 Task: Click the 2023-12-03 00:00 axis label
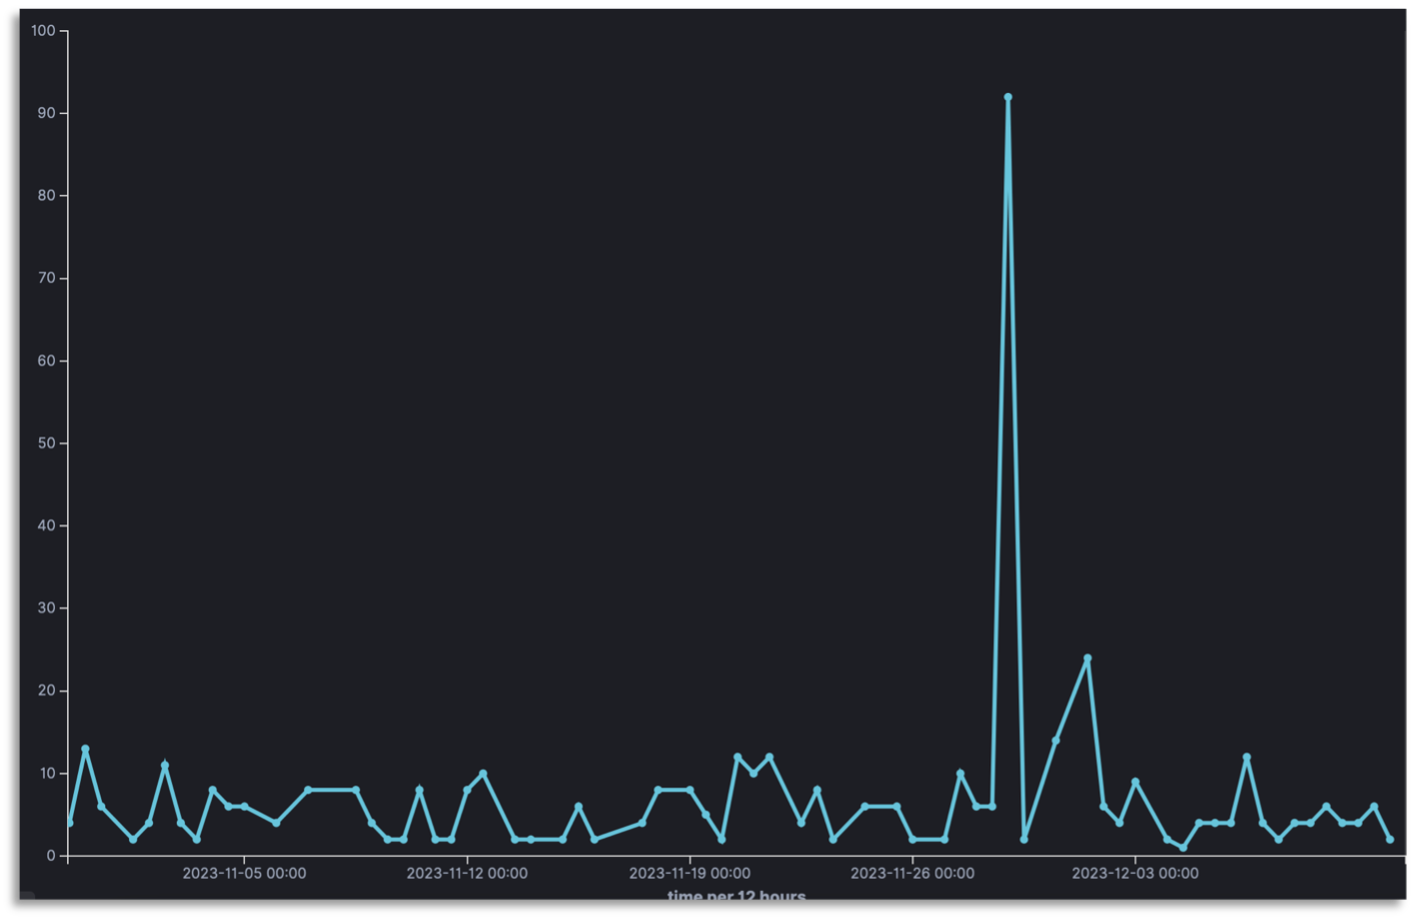coord(1136,873)
